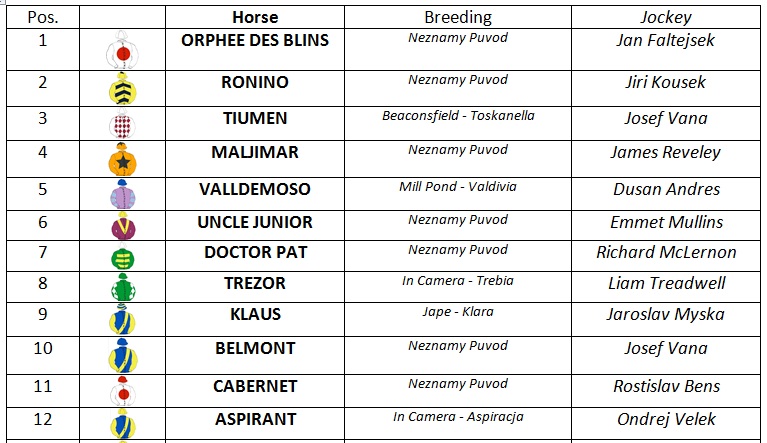The image size is (767, 443).
Task: Select the Breeding column header
Action: (458, 17)
